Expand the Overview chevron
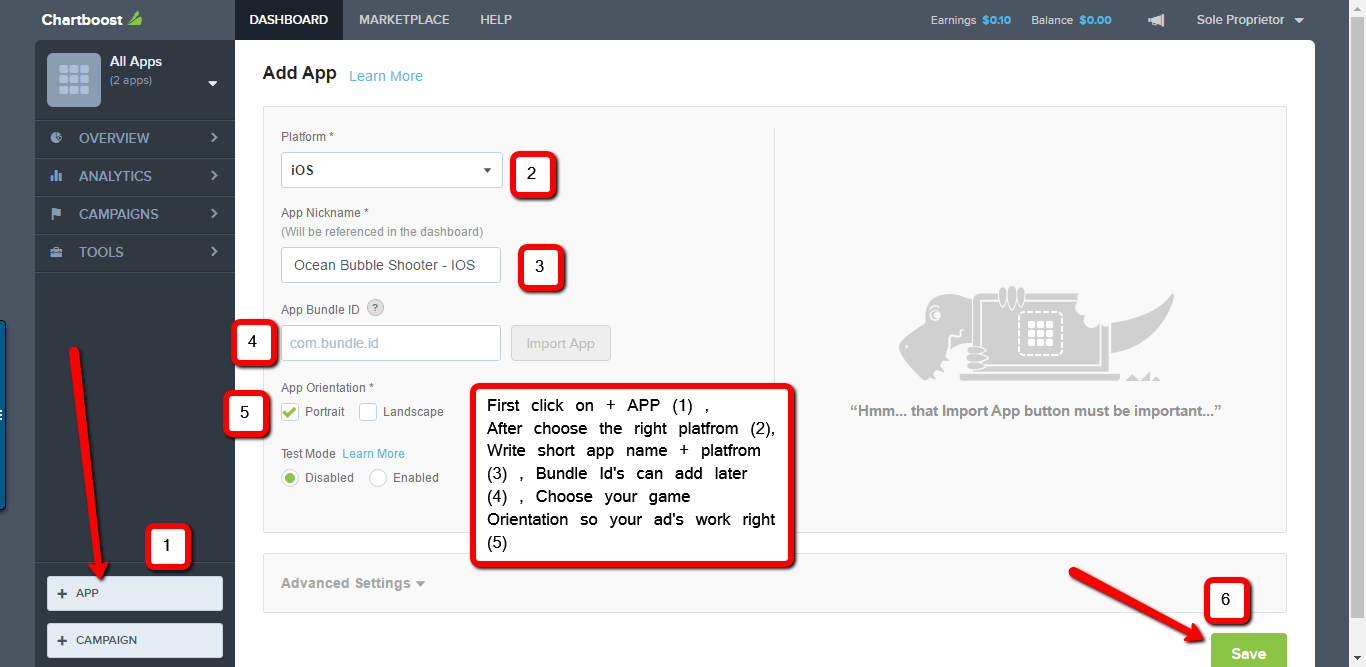This screenshot has height=667, width=1366. tap(214, 138)
